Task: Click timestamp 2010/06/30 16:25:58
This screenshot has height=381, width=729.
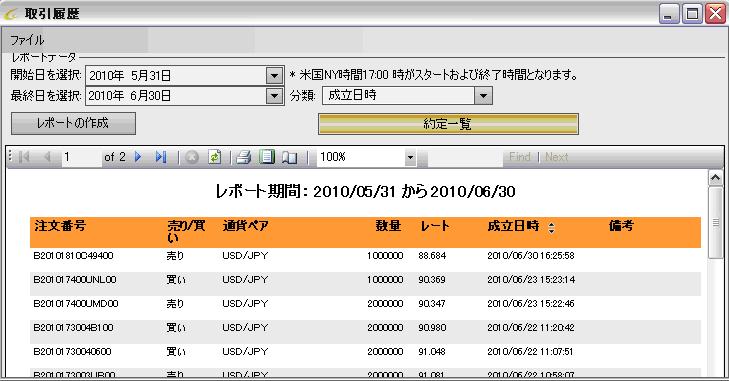Action: tap(531, 256)
